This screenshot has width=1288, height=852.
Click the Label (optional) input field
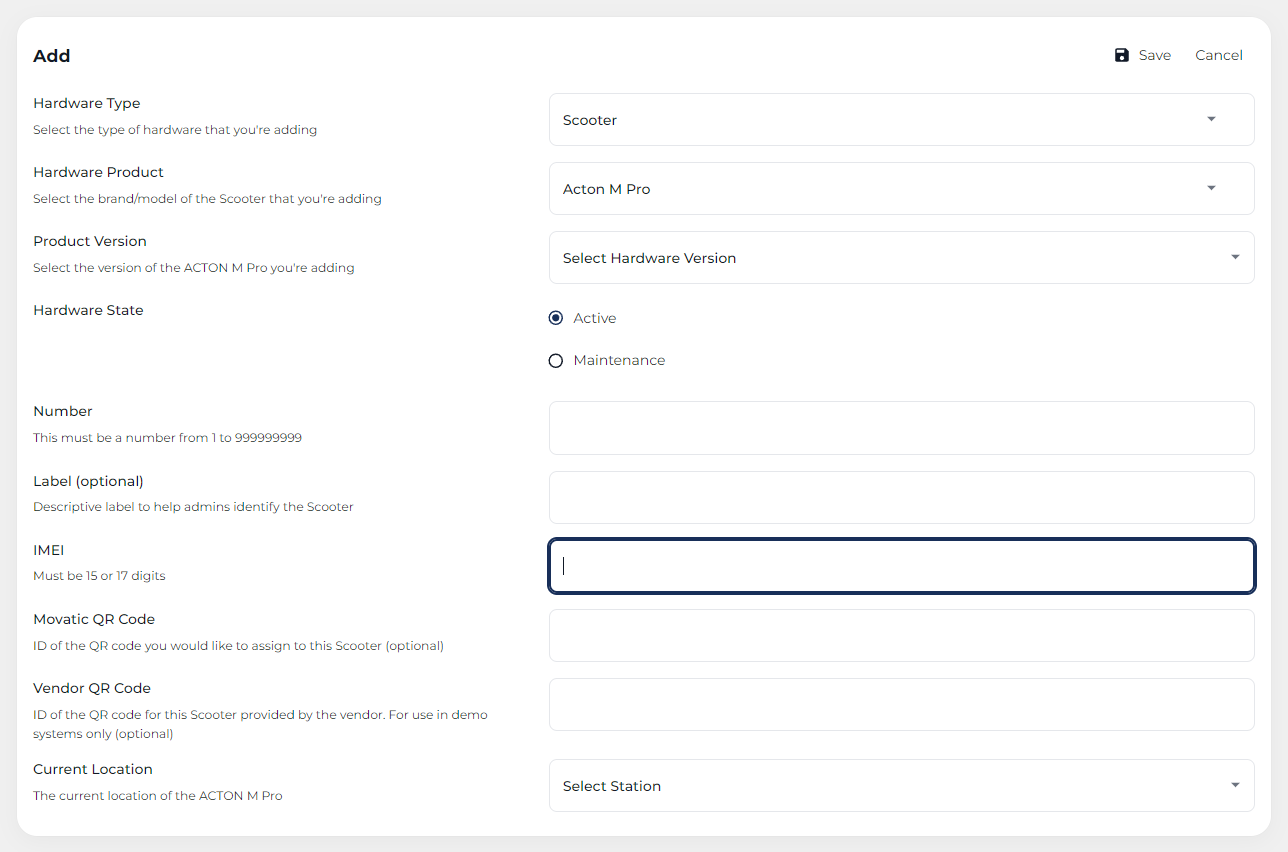[901, 498]
